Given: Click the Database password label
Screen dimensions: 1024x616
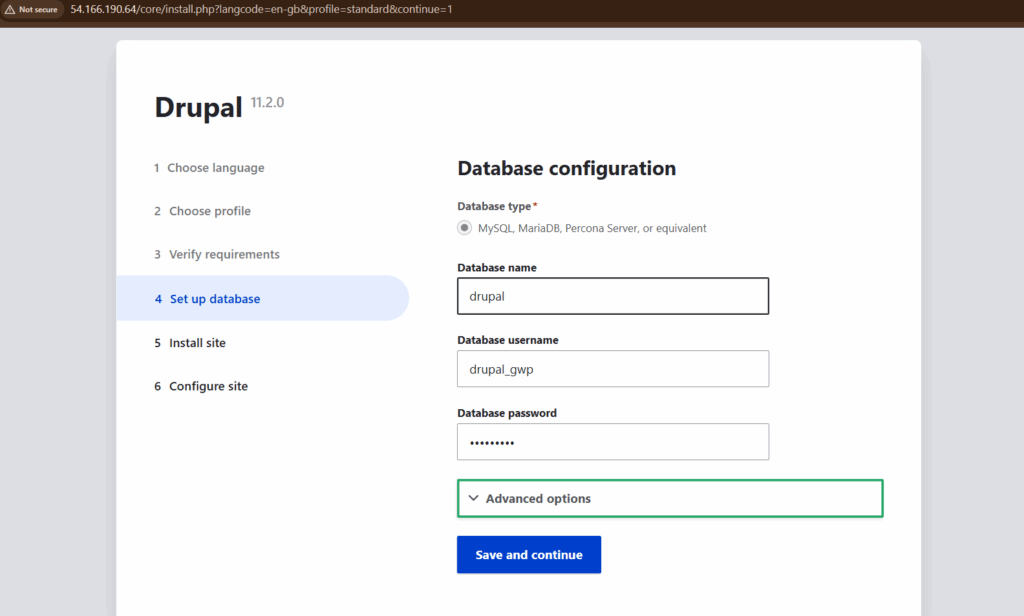Looking at the screenshot, I should point(507,413).
